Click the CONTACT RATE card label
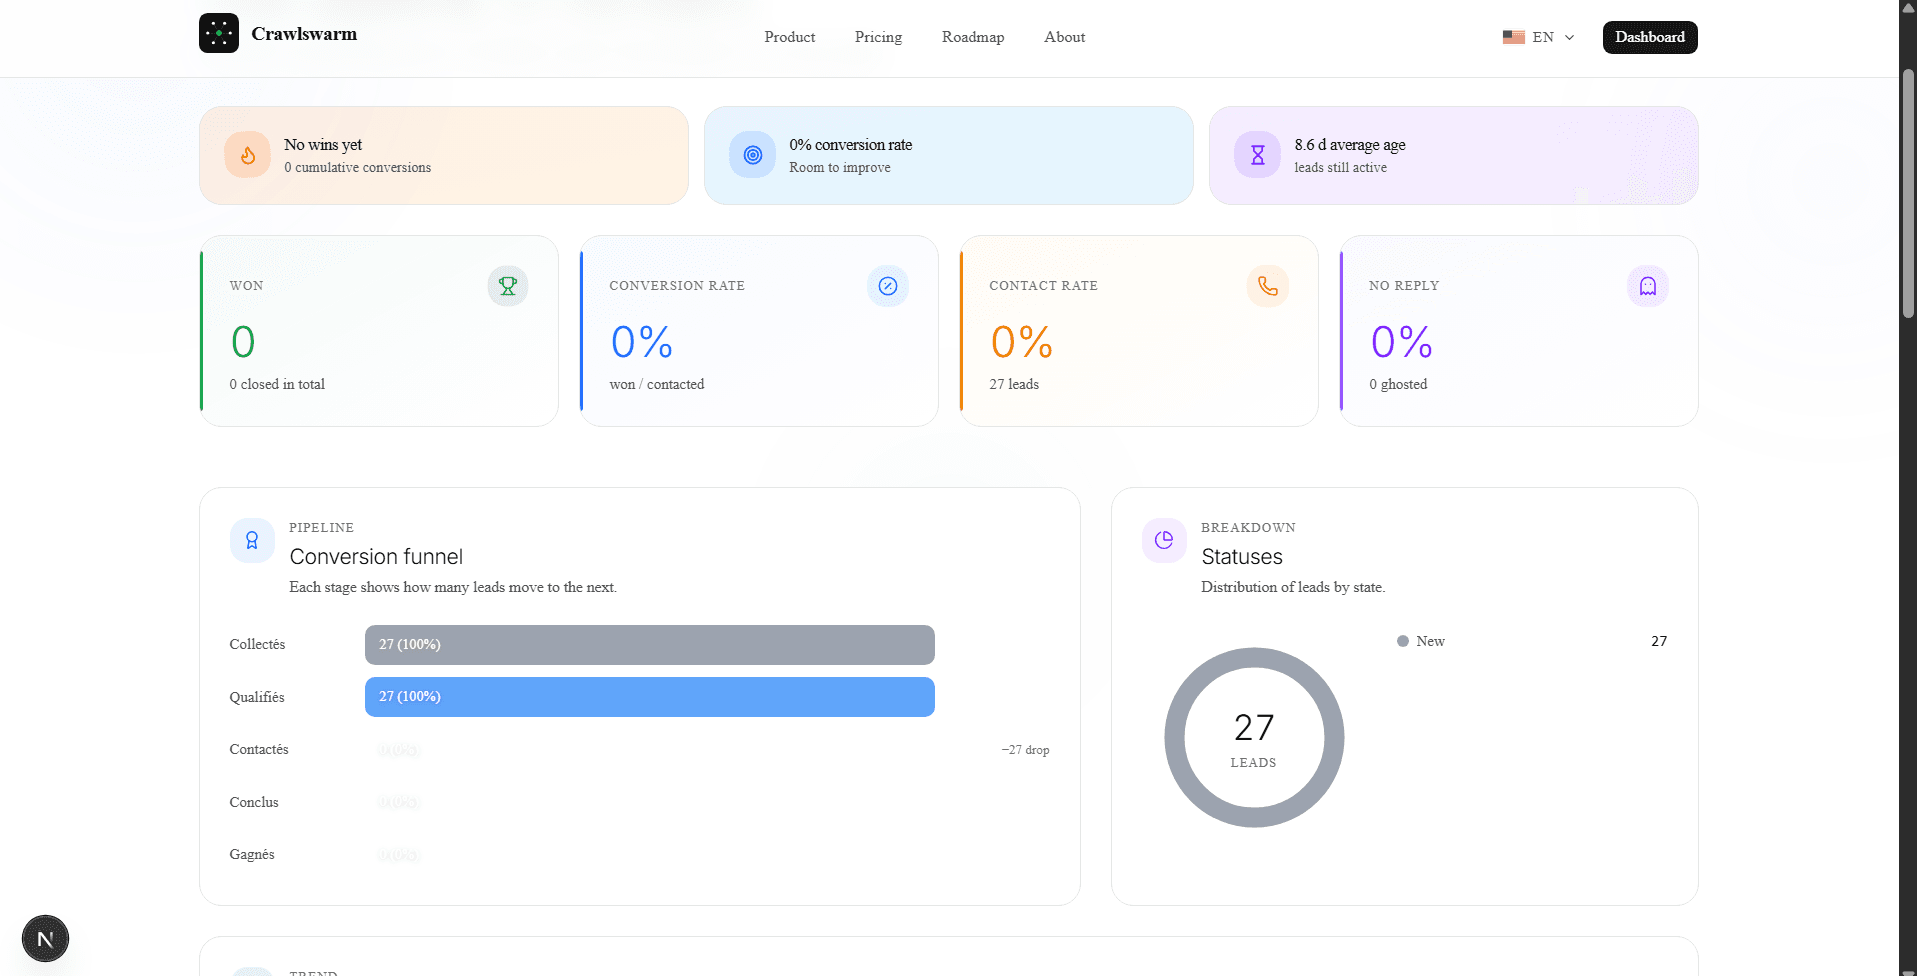Screen dimensions: 1917x976 1043,285
